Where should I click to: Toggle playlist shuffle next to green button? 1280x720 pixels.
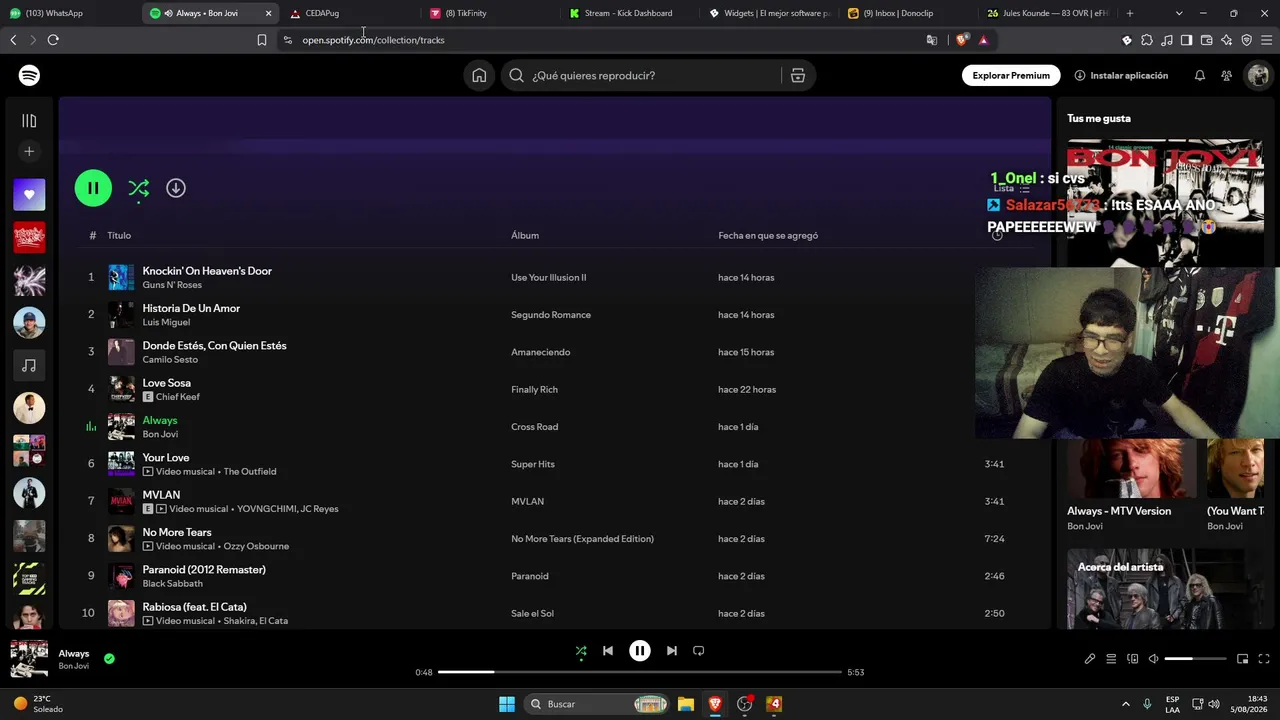click(x=139, y=188)
